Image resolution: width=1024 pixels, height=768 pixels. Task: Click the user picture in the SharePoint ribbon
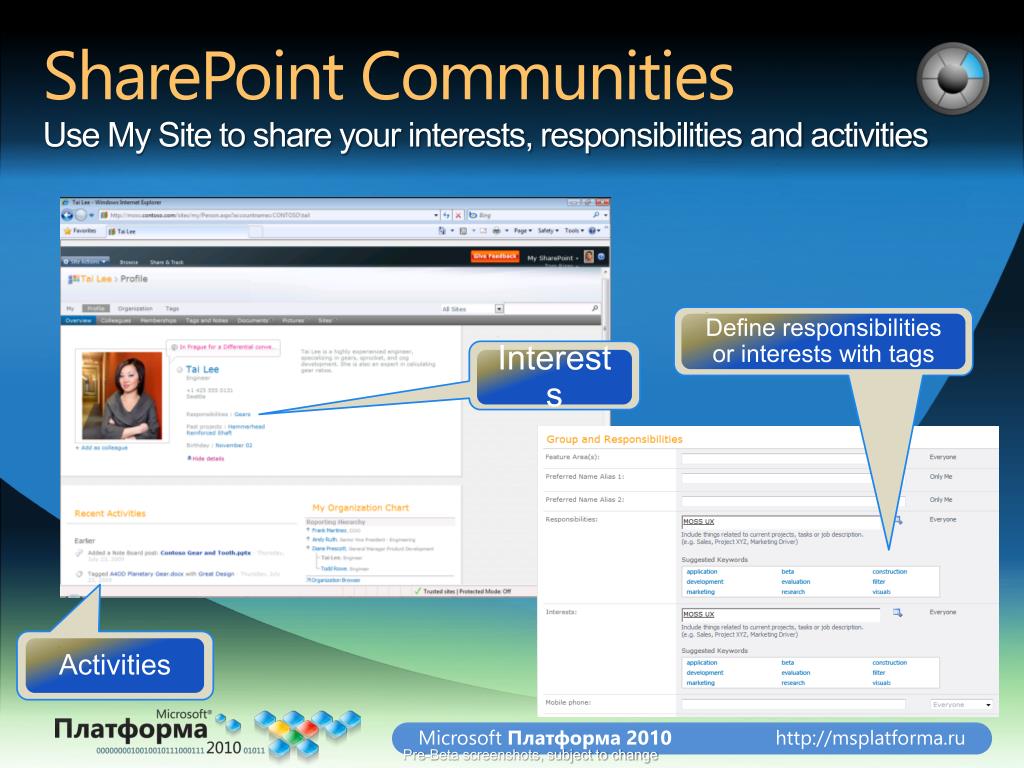click(x=589, y=257)
